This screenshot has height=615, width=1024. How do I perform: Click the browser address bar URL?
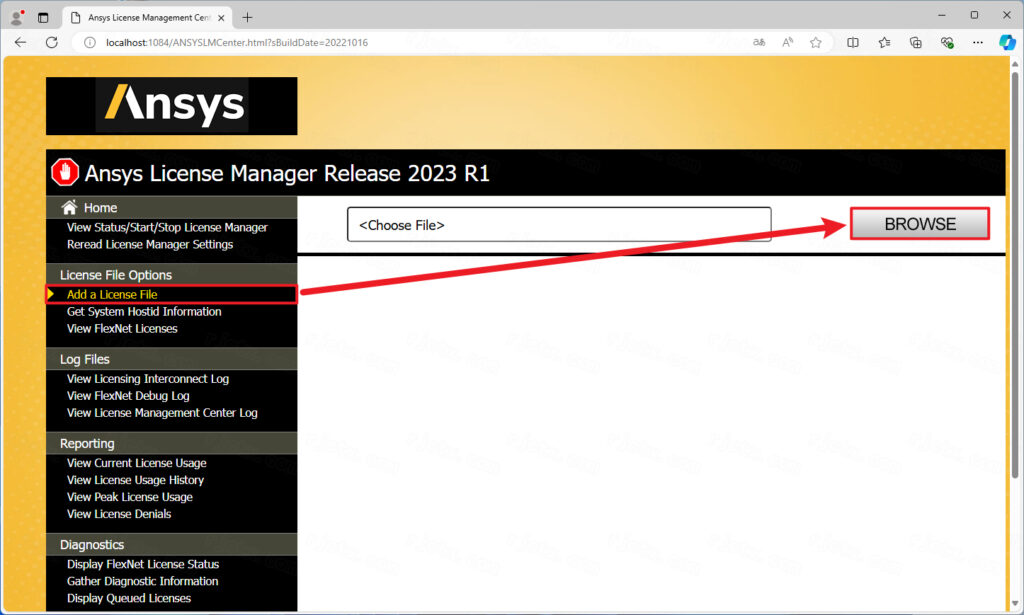point(237,42)
